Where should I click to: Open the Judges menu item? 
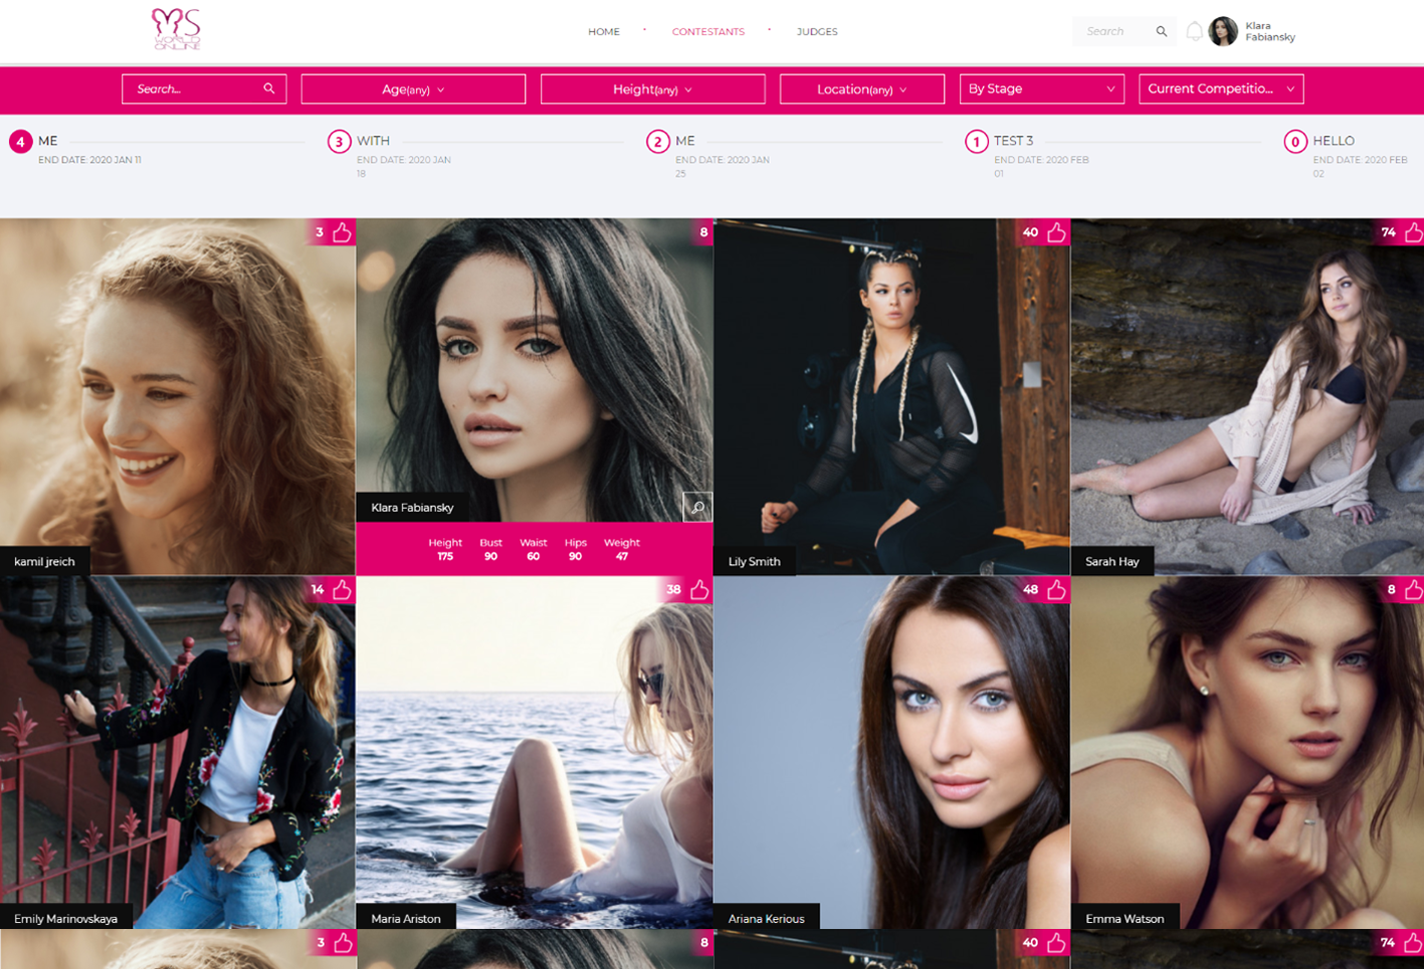817,32
